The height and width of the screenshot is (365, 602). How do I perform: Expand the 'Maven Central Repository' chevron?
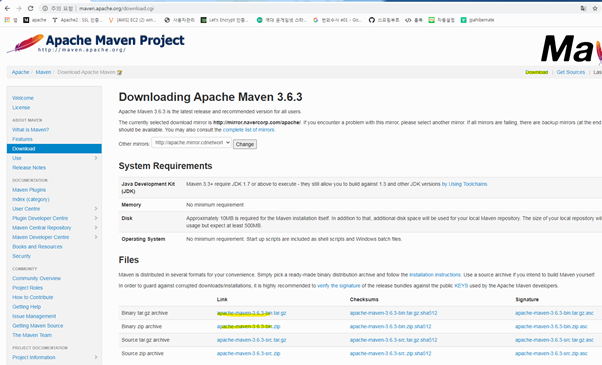click(x=96, y=228)
